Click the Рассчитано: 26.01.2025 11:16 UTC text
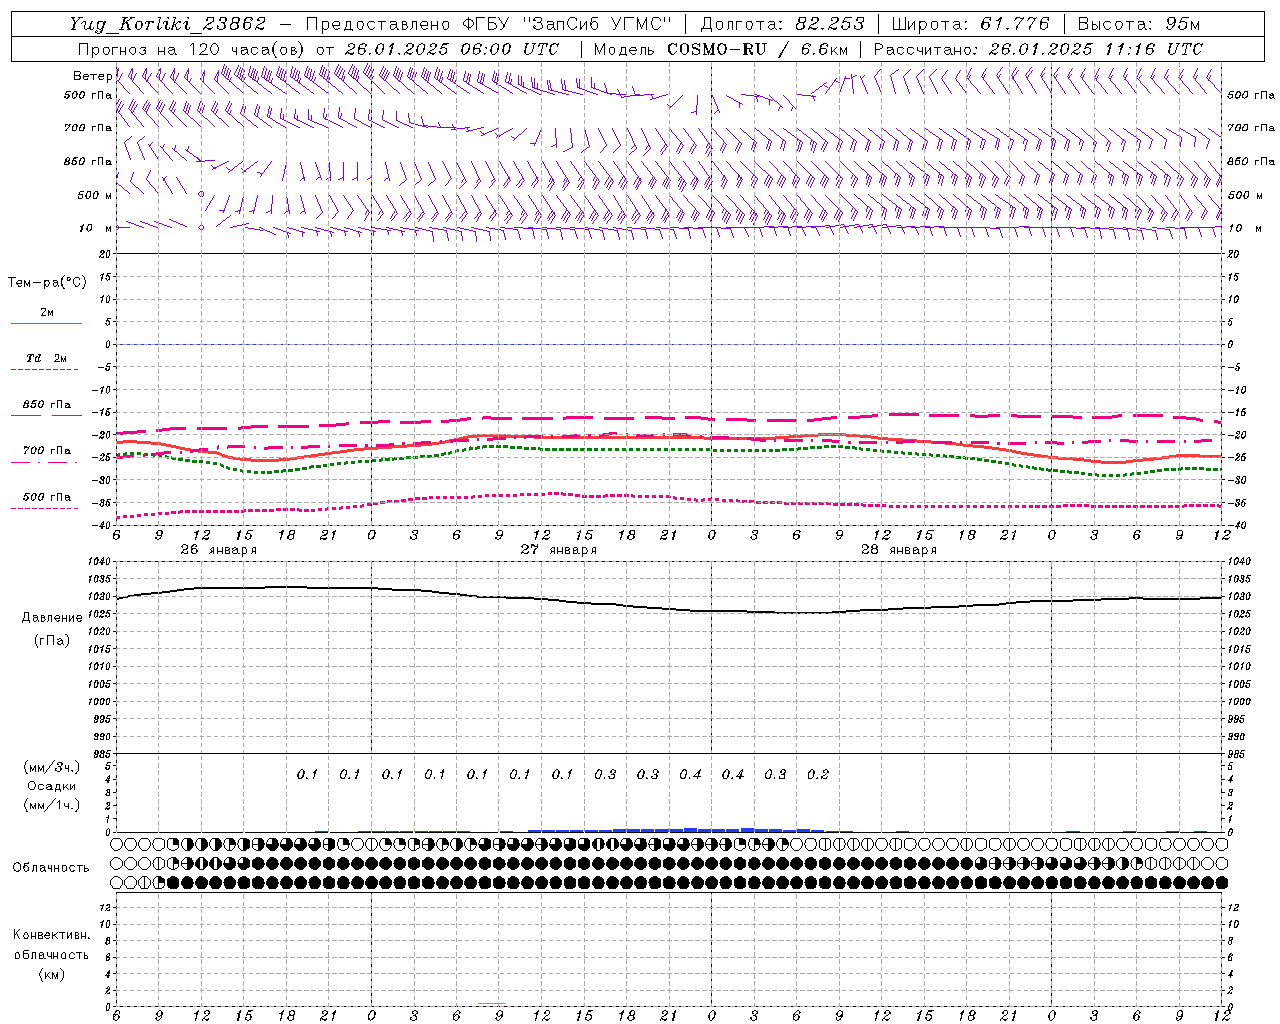This screenshot has height=1024, width=1280. (x=1038, y=49)
